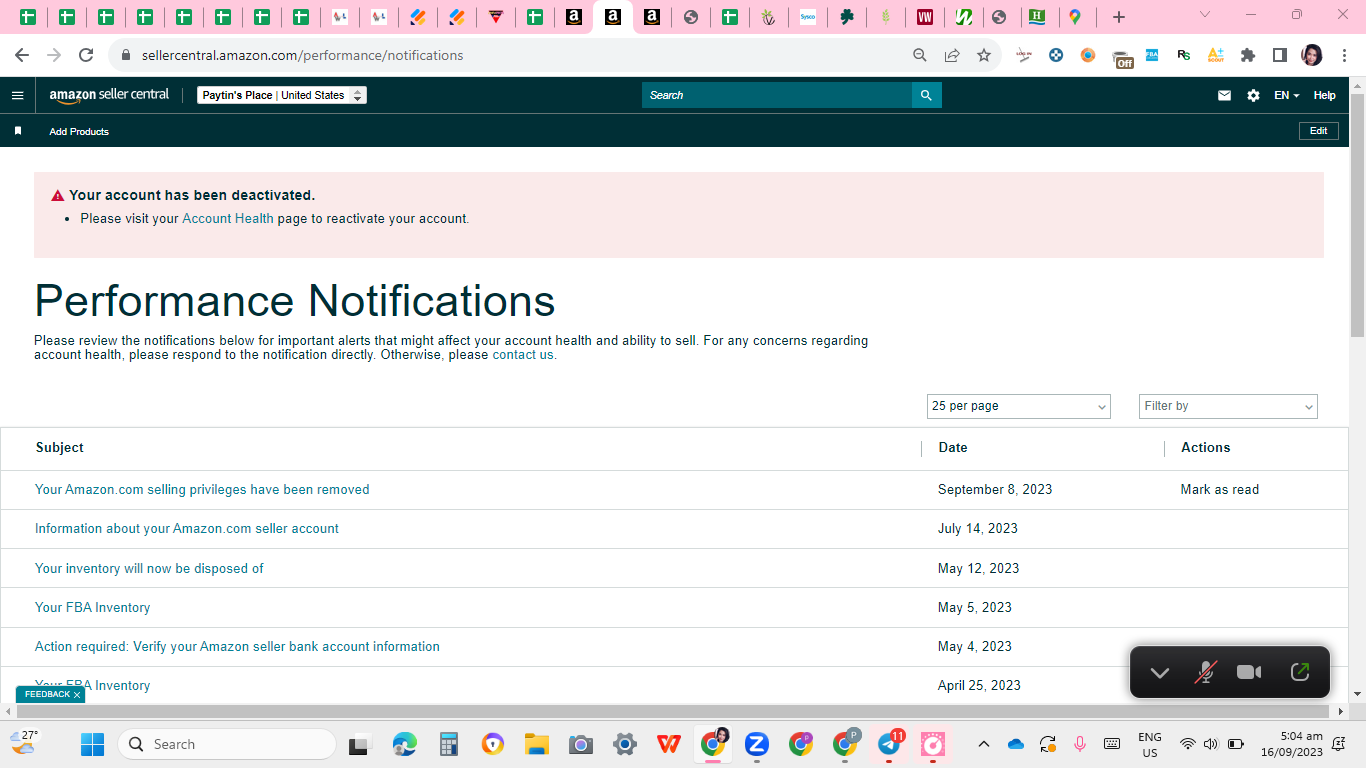The width and height of the screenshot is (1366, 768).
Task: Expand the 25 per page dropdown
Action: (x=1019, y=406)
